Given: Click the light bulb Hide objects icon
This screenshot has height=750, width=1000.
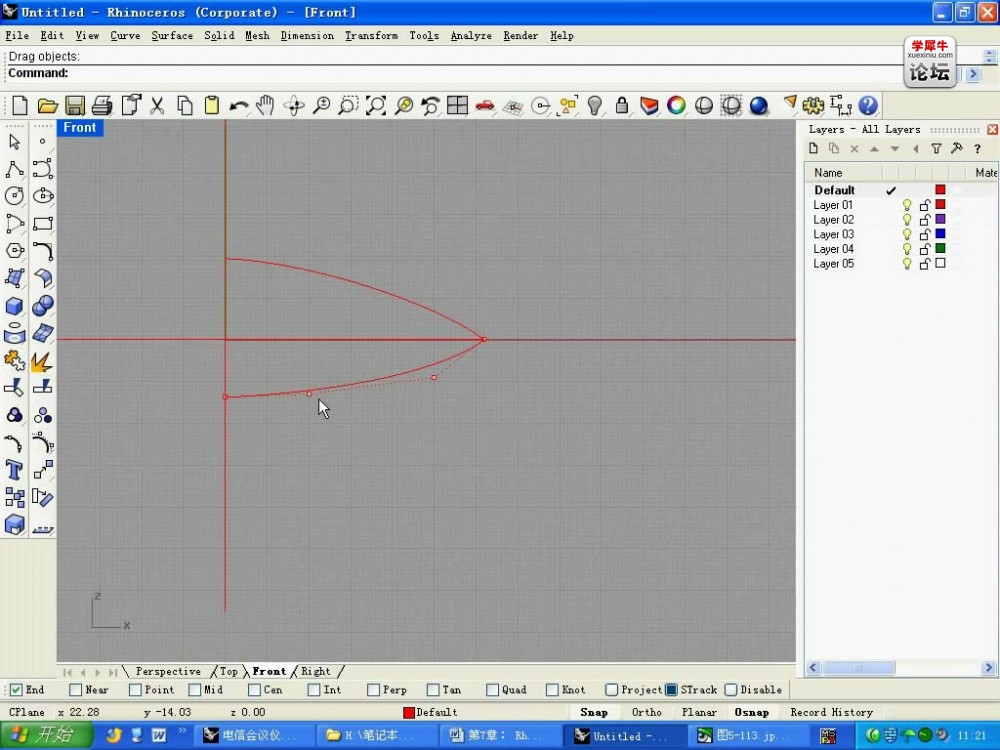Looking at the screenshot, I should tap(594, 105).
